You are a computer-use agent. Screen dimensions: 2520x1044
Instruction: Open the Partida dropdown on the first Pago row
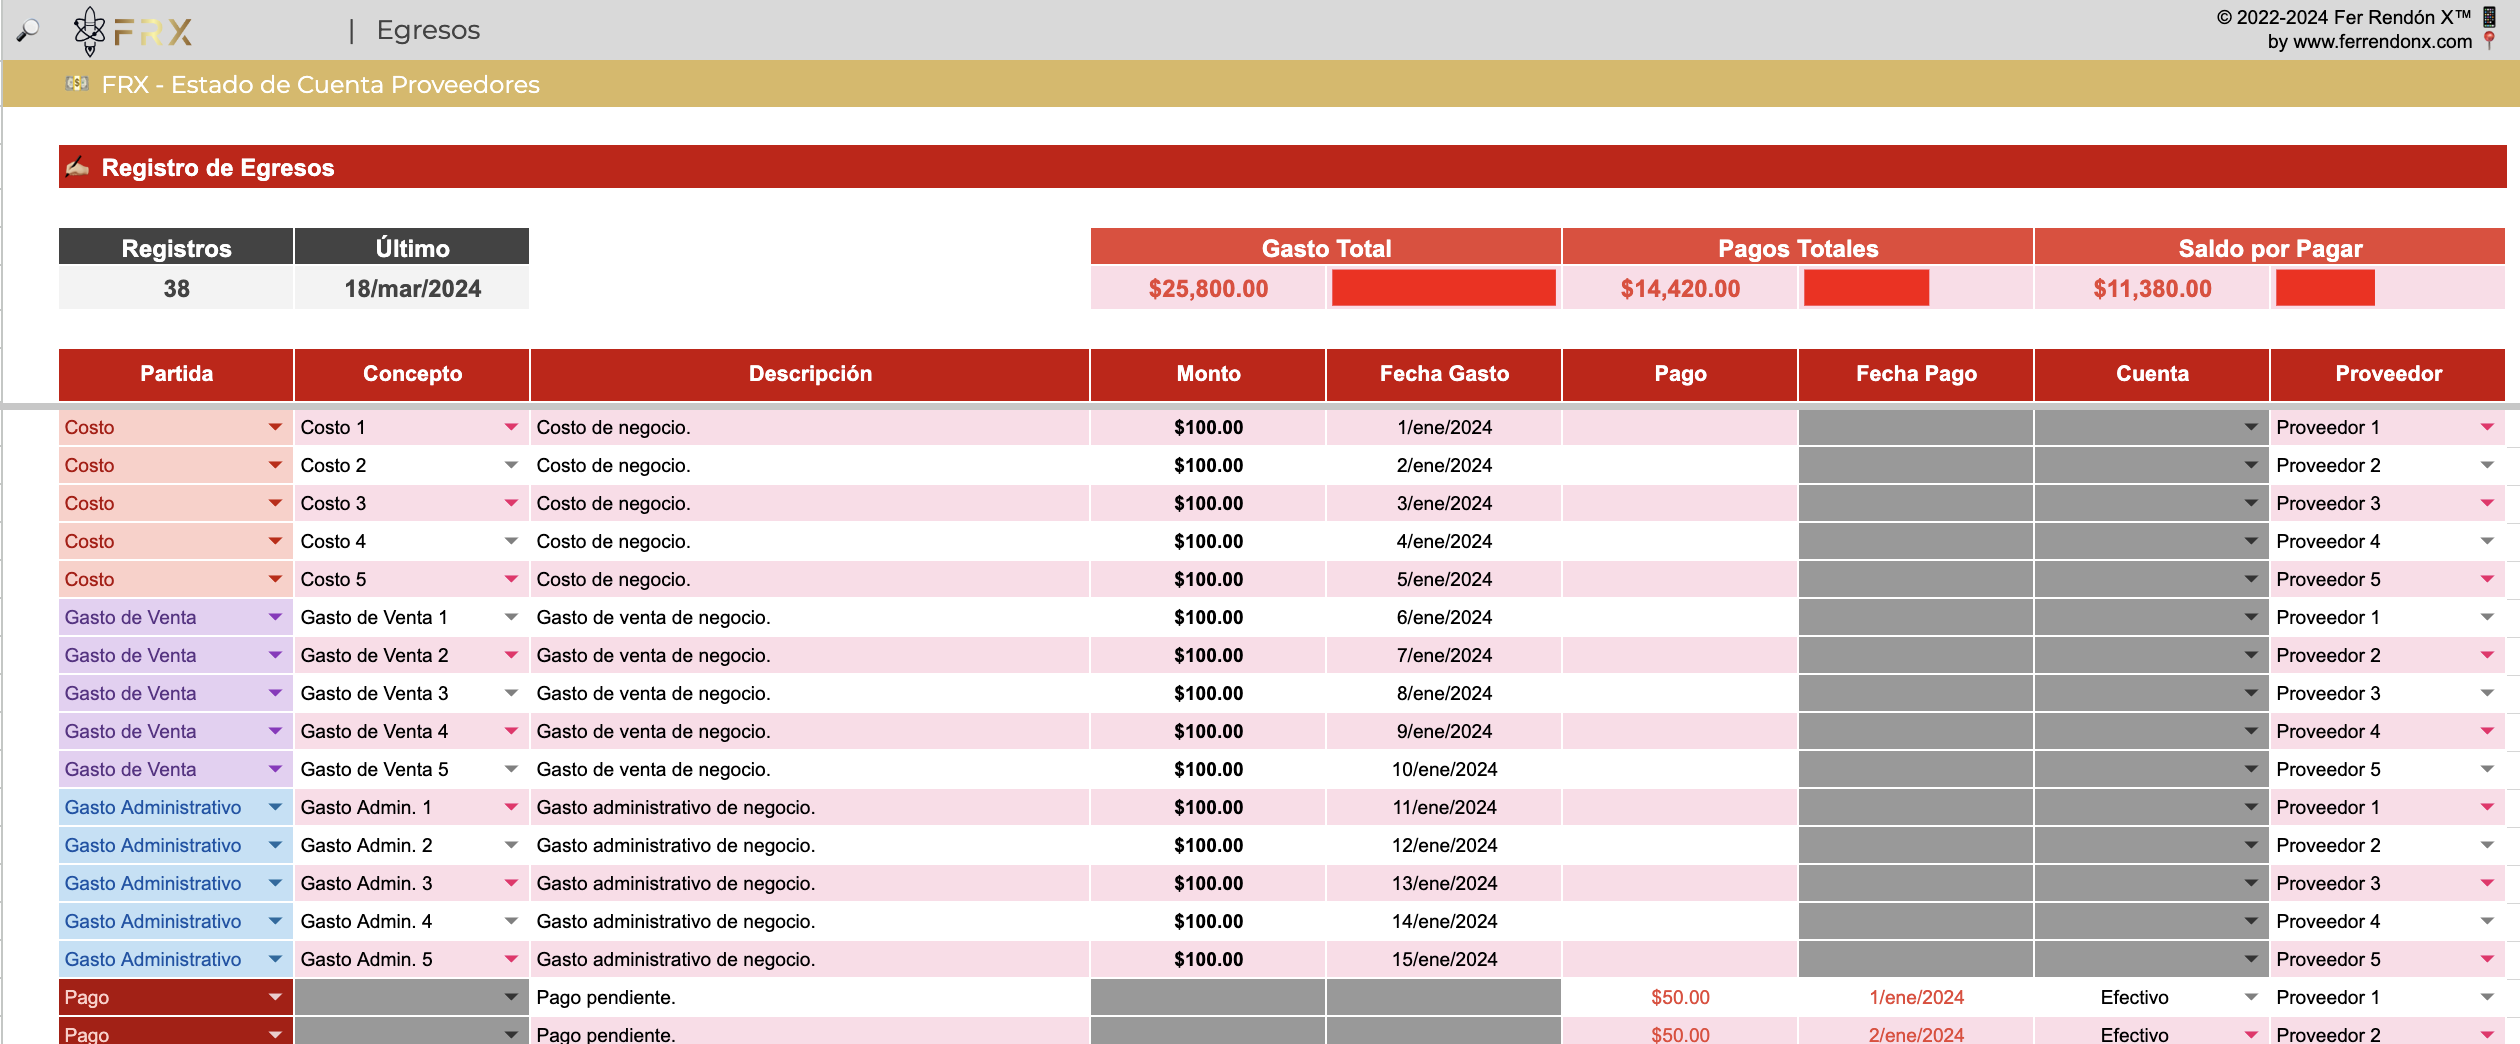275,997
